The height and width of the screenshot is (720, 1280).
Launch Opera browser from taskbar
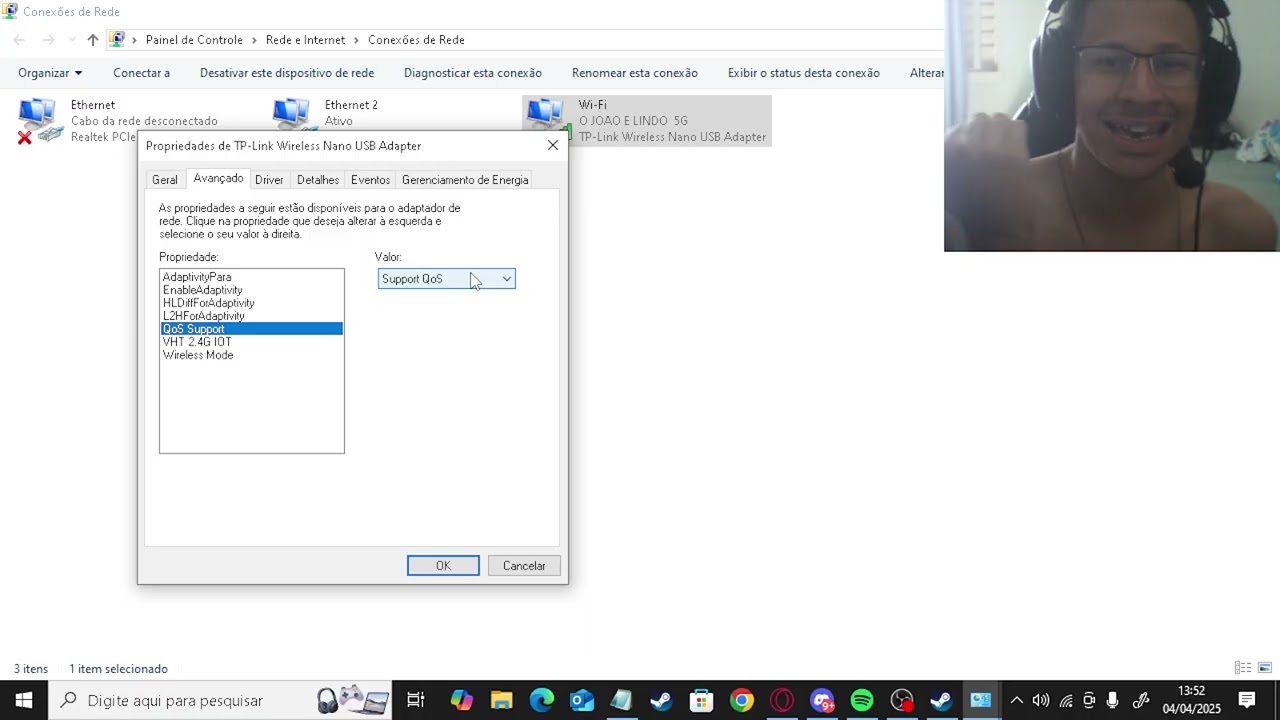coord(781,700)
